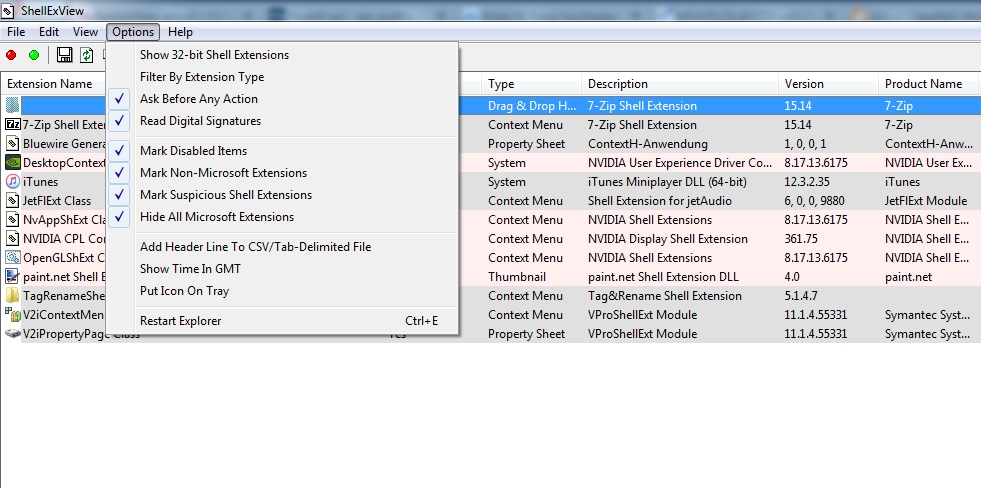This screenshot has width=981, height=488.
Task: Select the Thumbnail type cell
Action: pyautogui.click(x=517, y=277)
